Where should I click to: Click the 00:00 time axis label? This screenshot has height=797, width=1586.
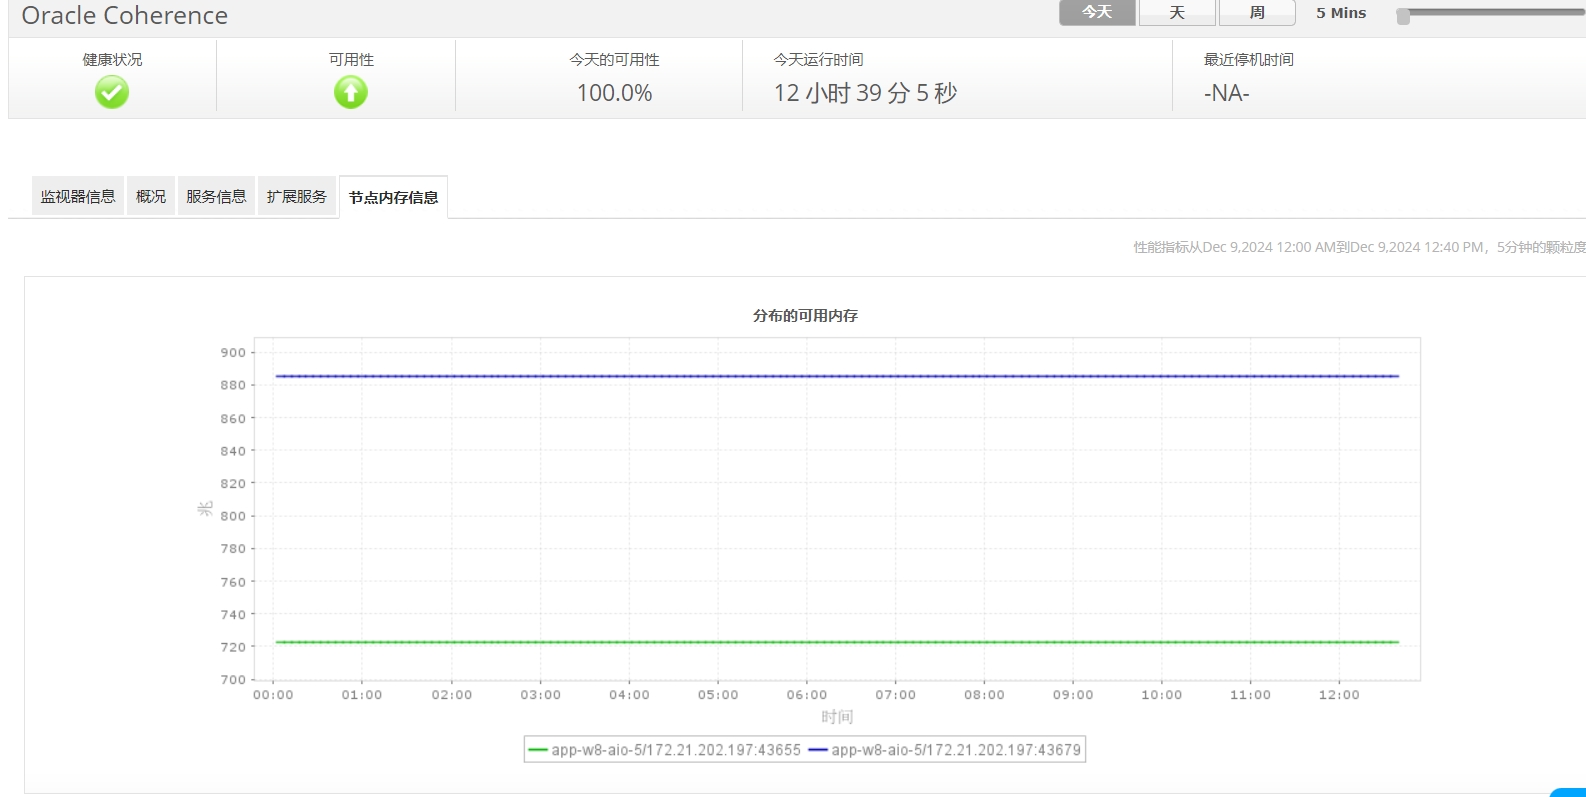tap(273, 695)
